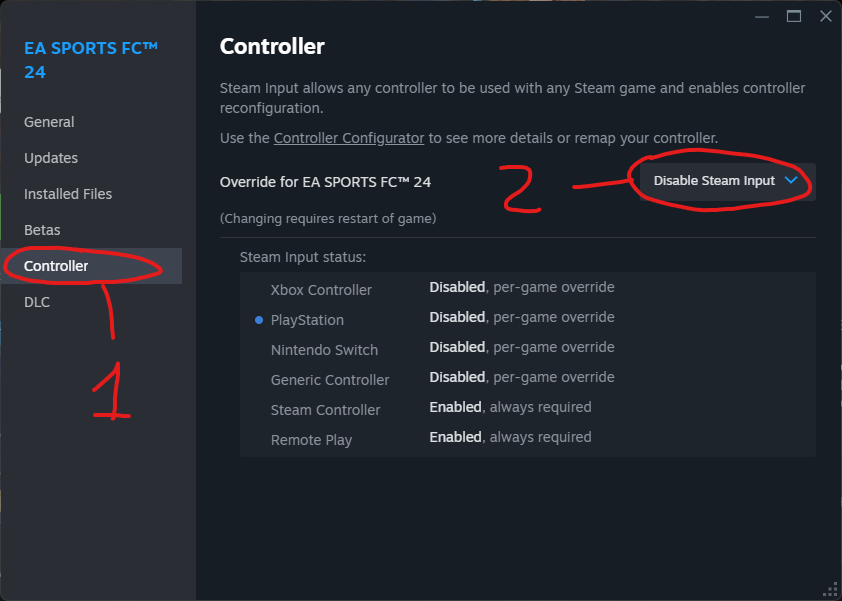Click the Nintendo Switch status entry
842x601 pixels.
(x=324, y=350)
